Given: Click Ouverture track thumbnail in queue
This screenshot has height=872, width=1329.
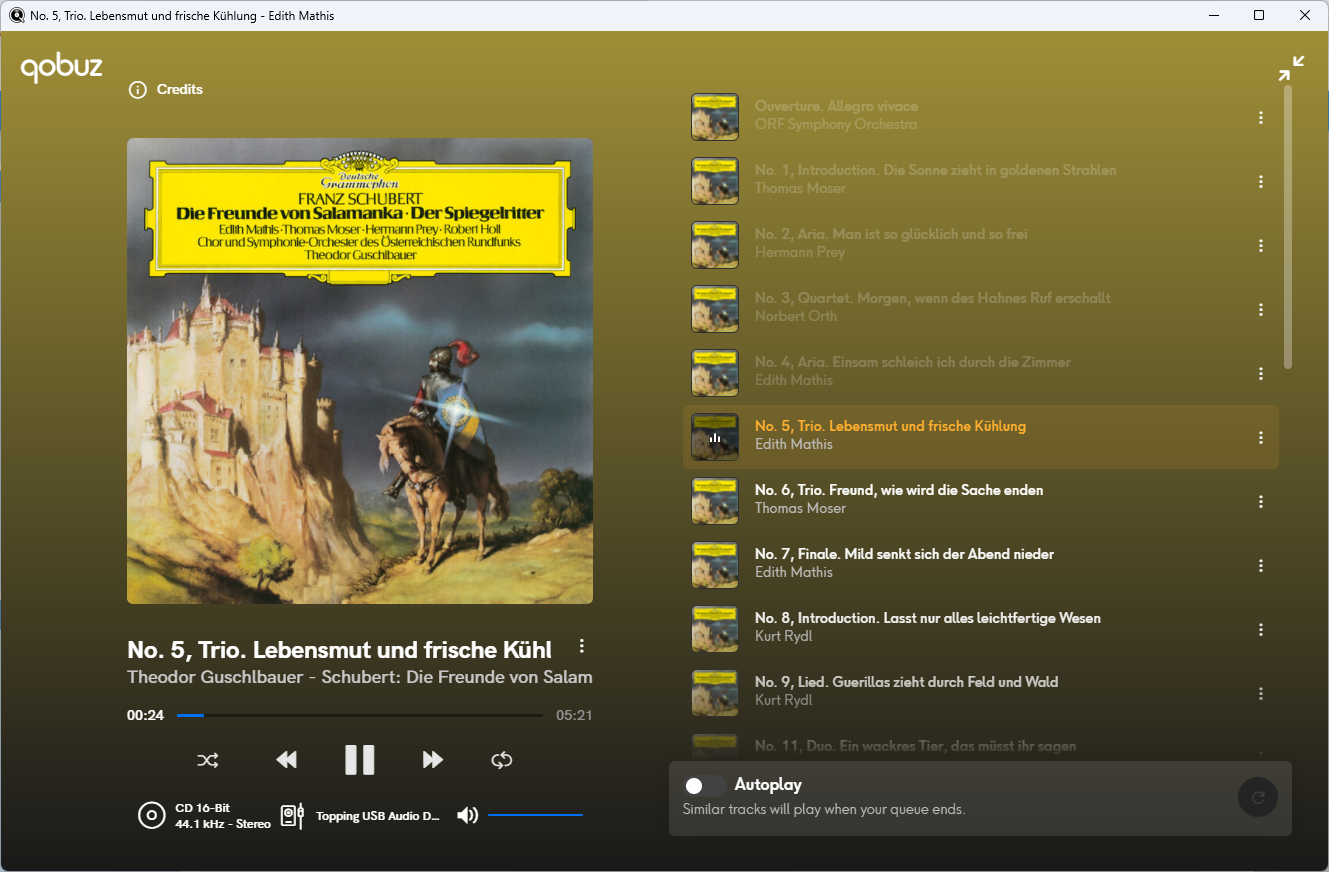Looking at the screenshot, I should click(x=715, y=117).
